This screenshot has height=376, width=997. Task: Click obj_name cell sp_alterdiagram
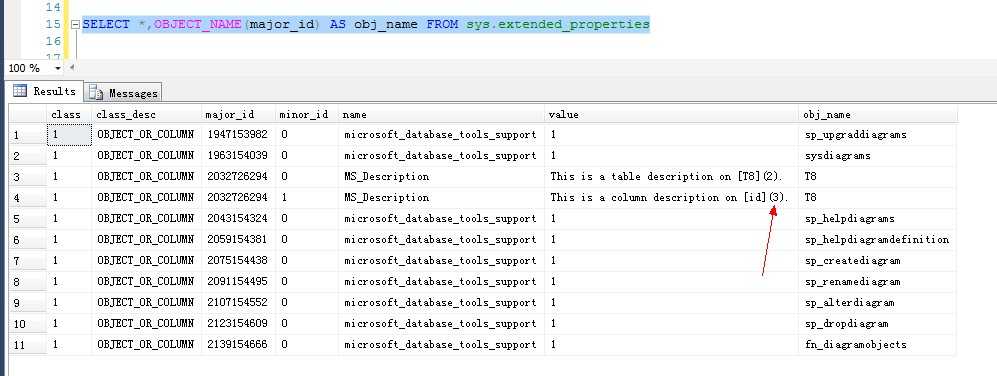click(877, 303)
